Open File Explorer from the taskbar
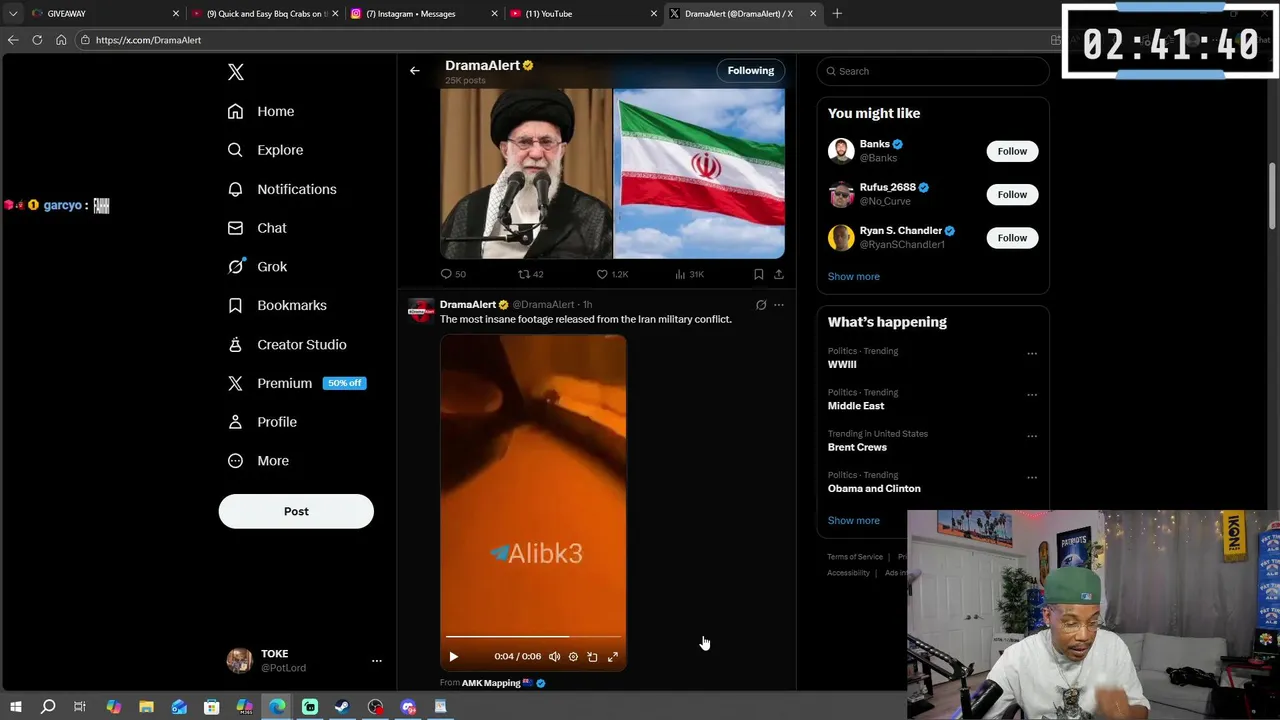The height and width of the screenshot is (720, 1280). point(146,707)
